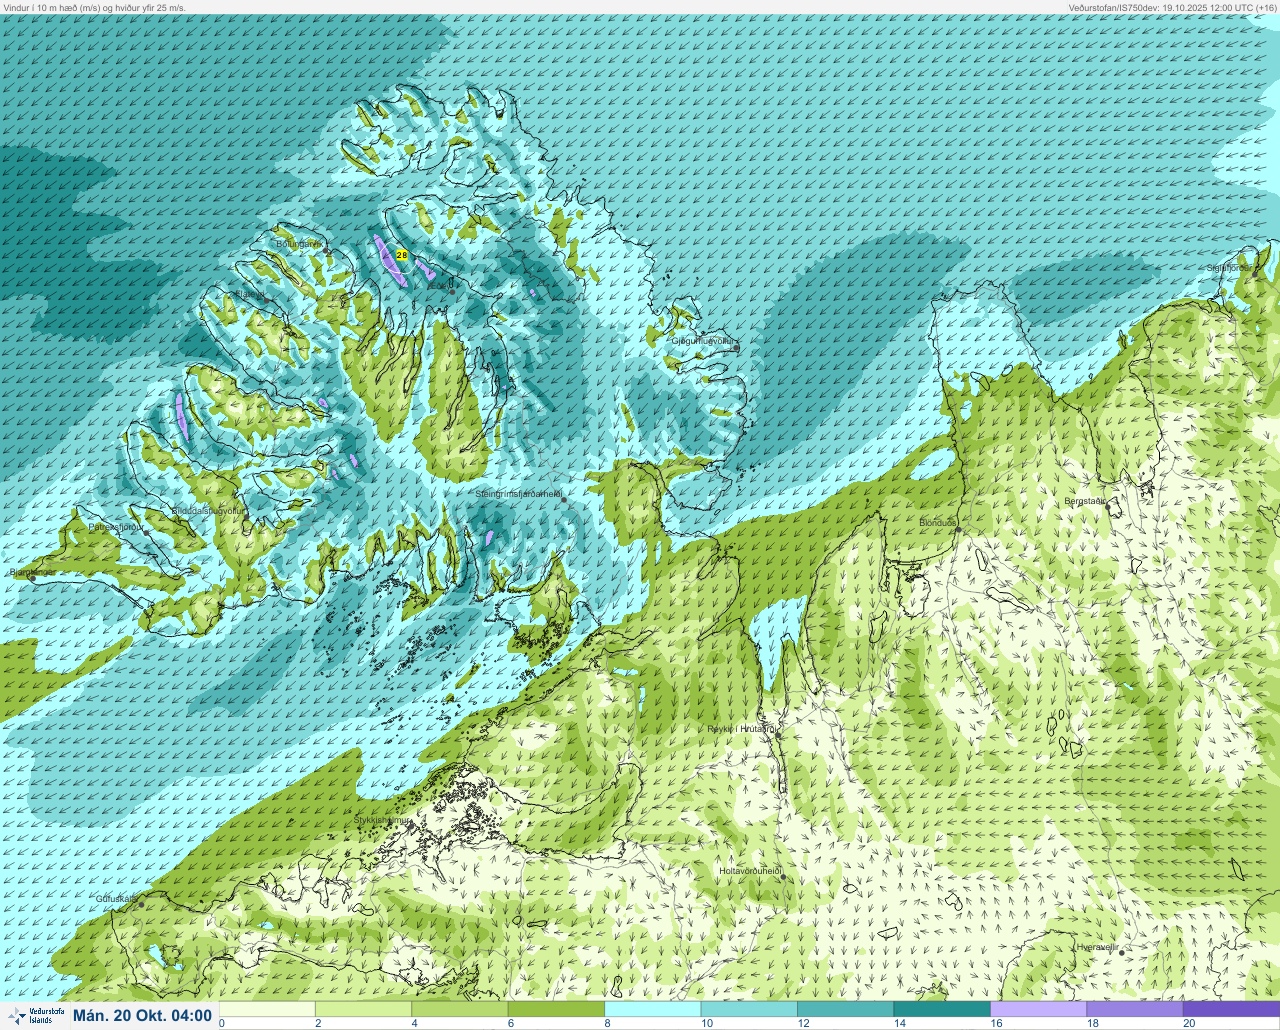The width and height of the screenshot is (1280, 1030).
Task: Click the Veðurstofan/IS750dev model run timestamp
Action: tap(1172, 7)
